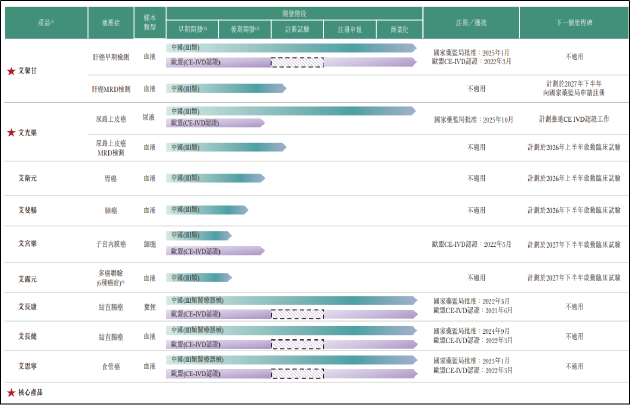This screenshot has height=405, width=630.
Task: Click the 標本類型 column header
Action: click(148, 23)
